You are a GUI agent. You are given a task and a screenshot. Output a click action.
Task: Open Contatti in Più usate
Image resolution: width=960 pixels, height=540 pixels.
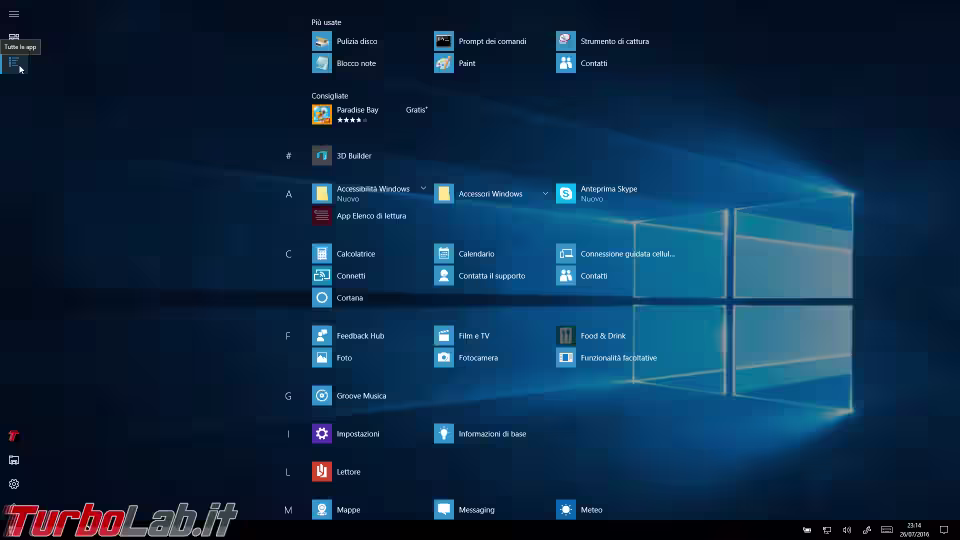(x=582, y=63)
